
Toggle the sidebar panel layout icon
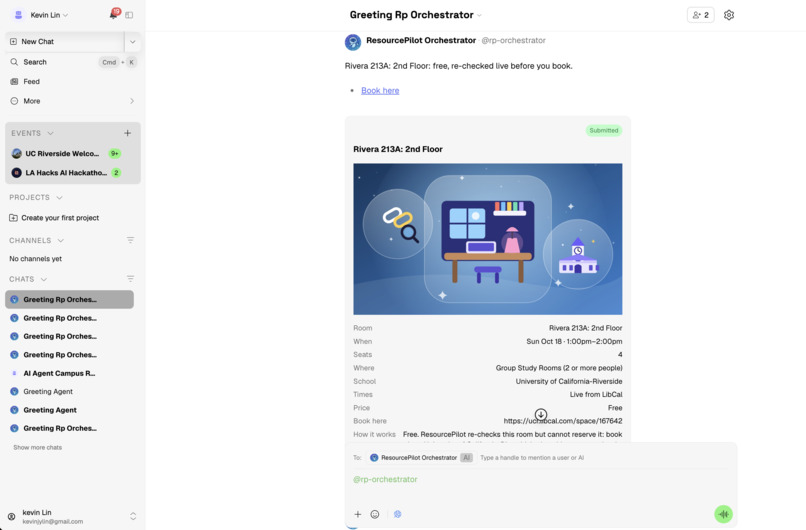click(129, 15)
